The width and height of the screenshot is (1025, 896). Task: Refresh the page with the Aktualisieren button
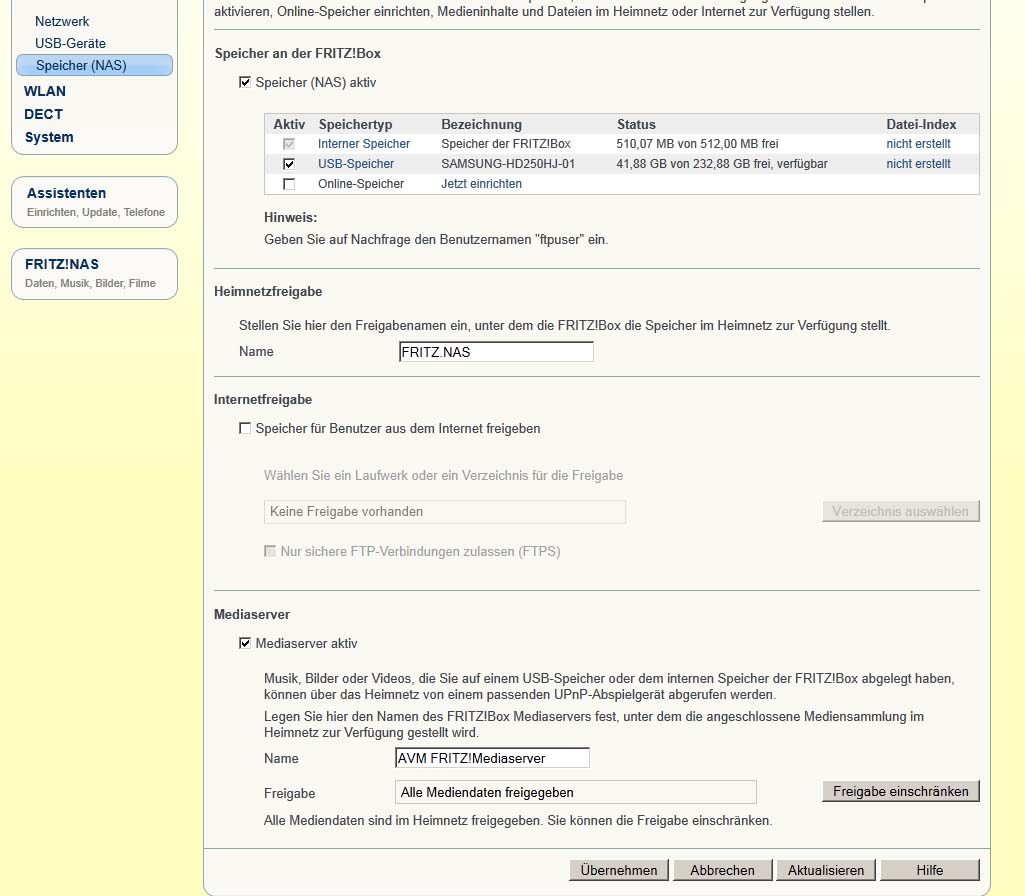pos(825,870)
